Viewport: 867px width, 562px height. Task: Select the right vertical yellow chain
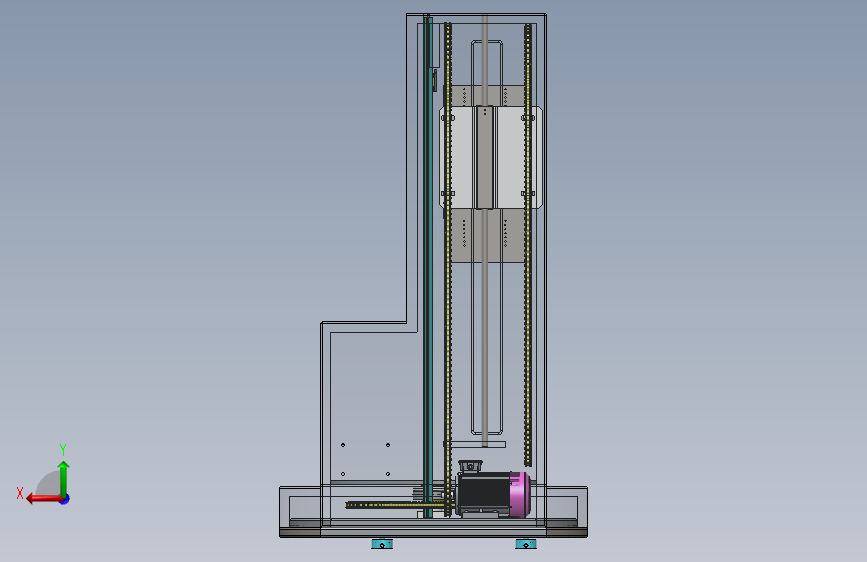click(527, 243)
